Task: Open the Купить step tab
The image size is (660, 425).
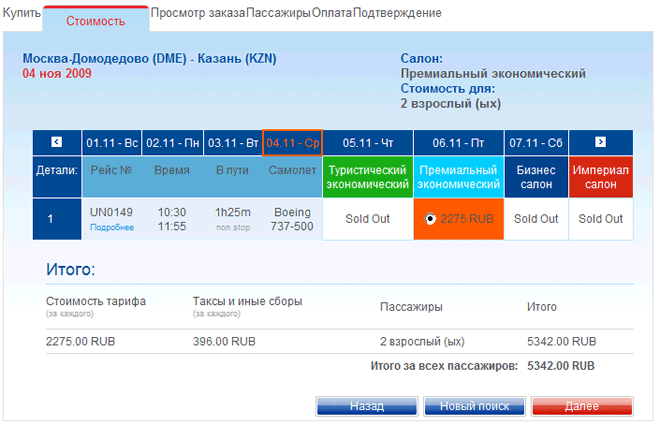Action: [21, 13]
